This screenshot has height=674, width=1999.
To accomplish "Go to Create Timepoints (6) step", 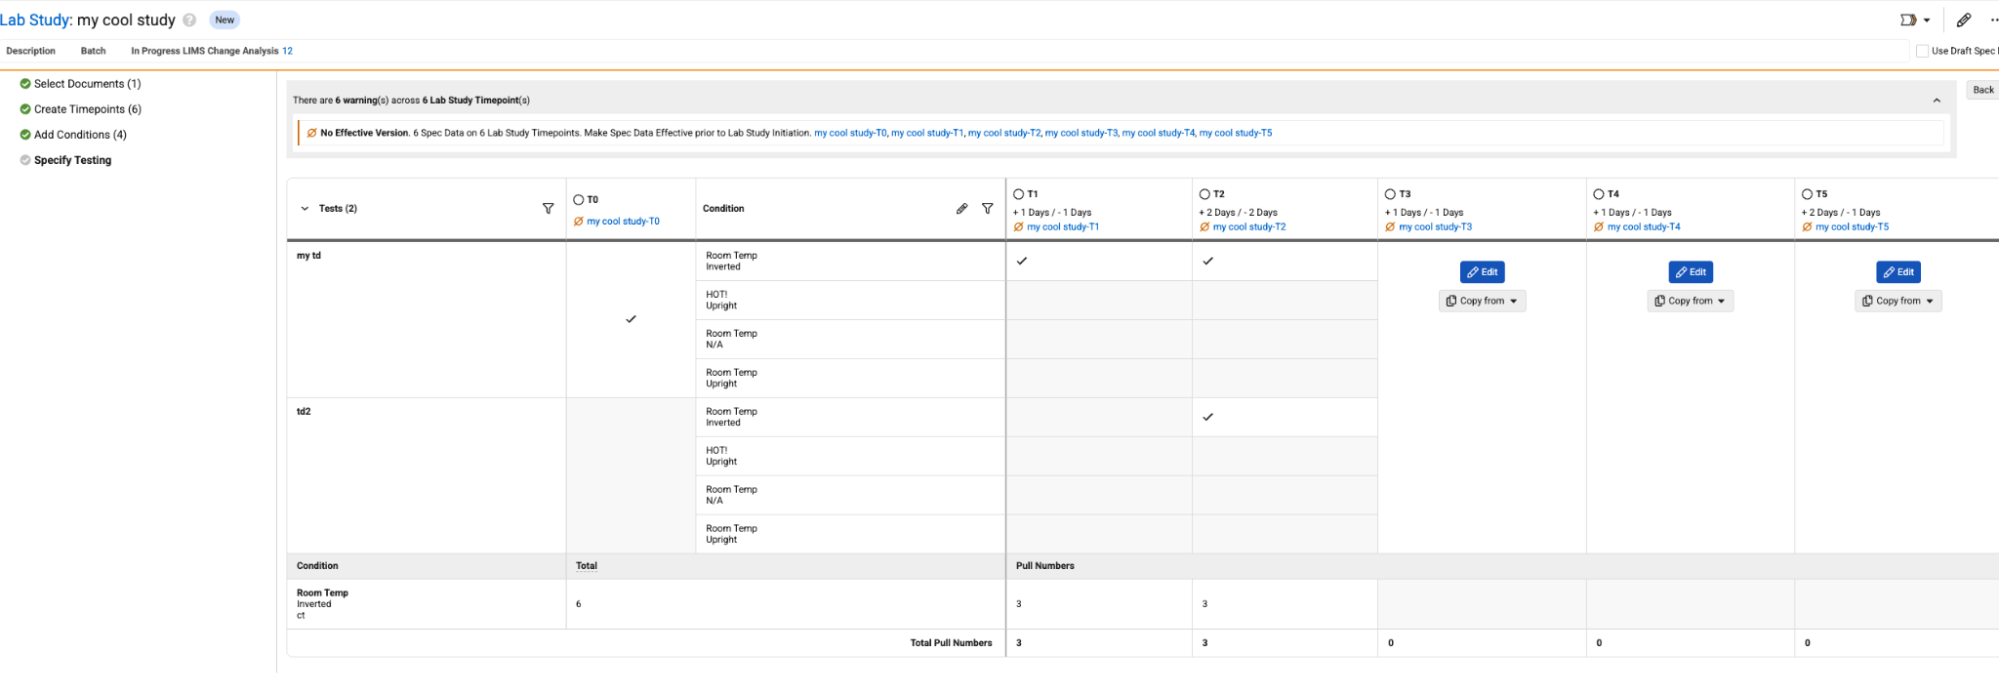I will 87,109.
